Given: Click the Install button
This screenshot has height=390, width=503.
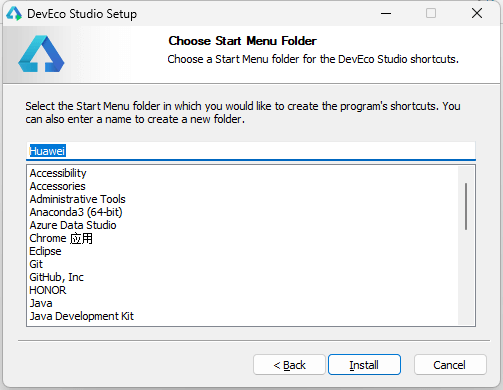Looking at the screenshot, I should 364,365.
